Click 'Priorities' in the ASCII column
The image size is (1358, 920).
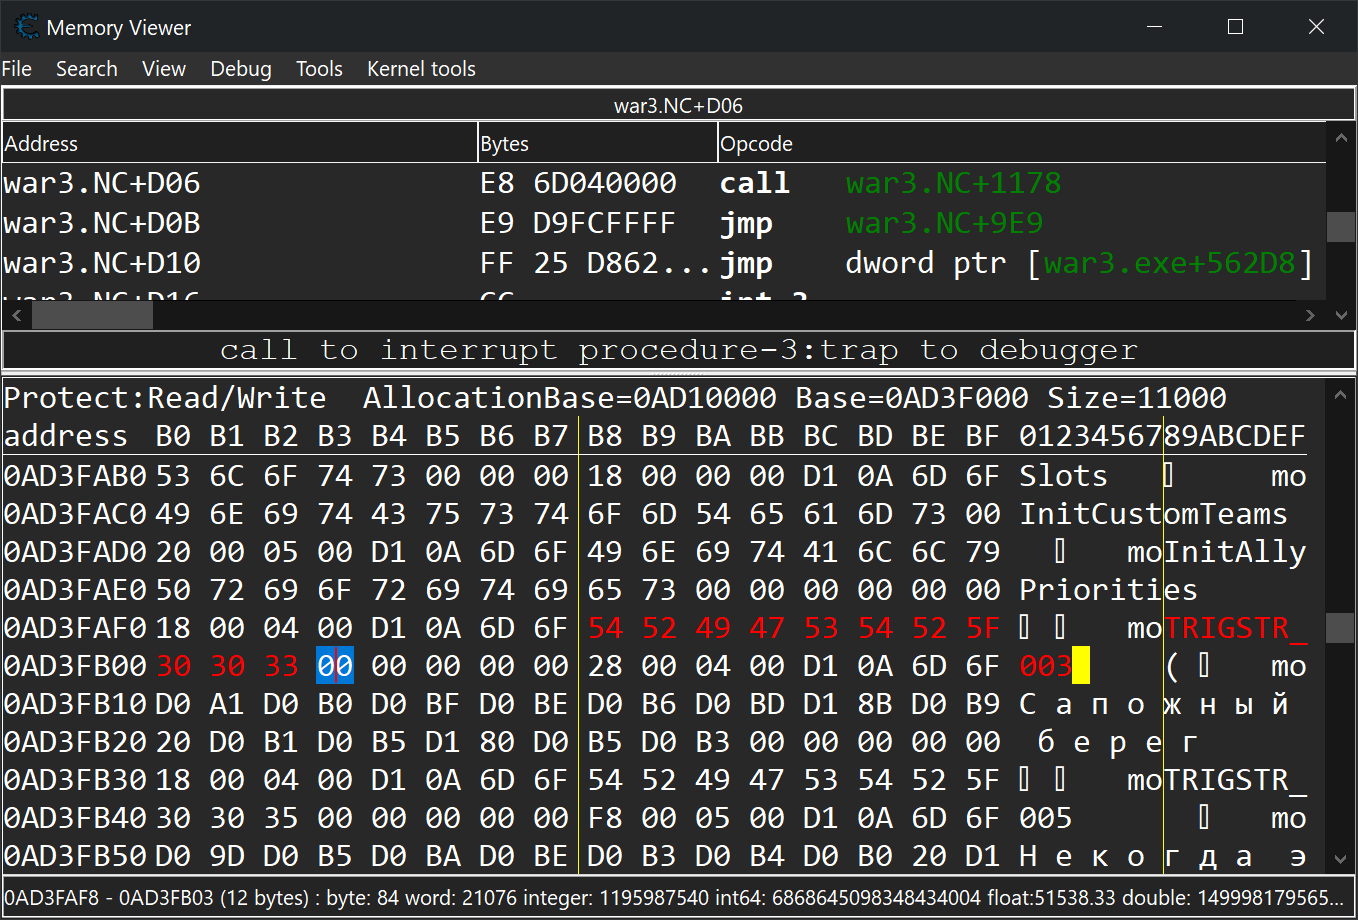tap(1109, 590)
